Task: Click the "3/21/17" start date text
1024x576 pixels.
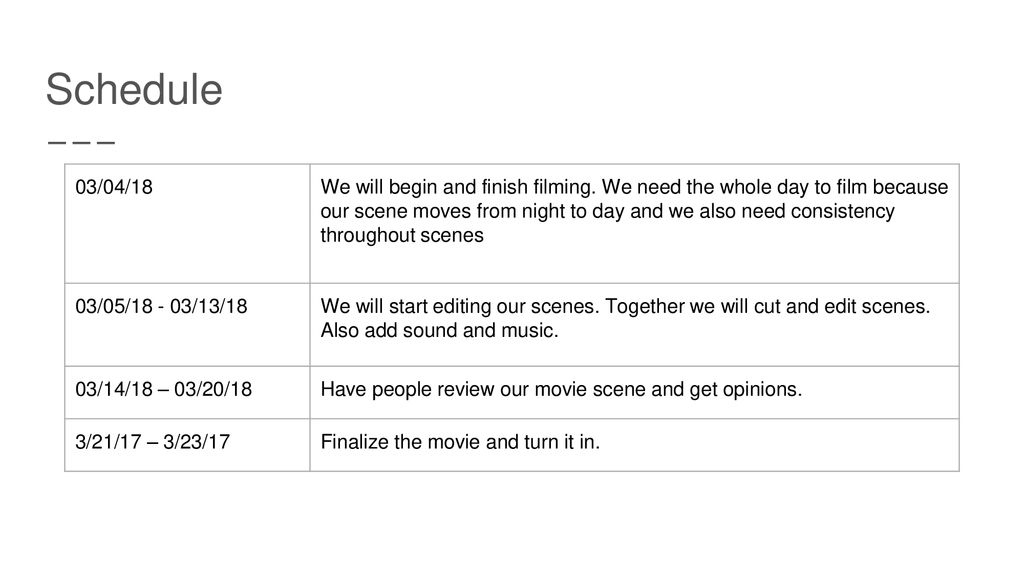Action: pyautogui.click(x=108, y=442)
